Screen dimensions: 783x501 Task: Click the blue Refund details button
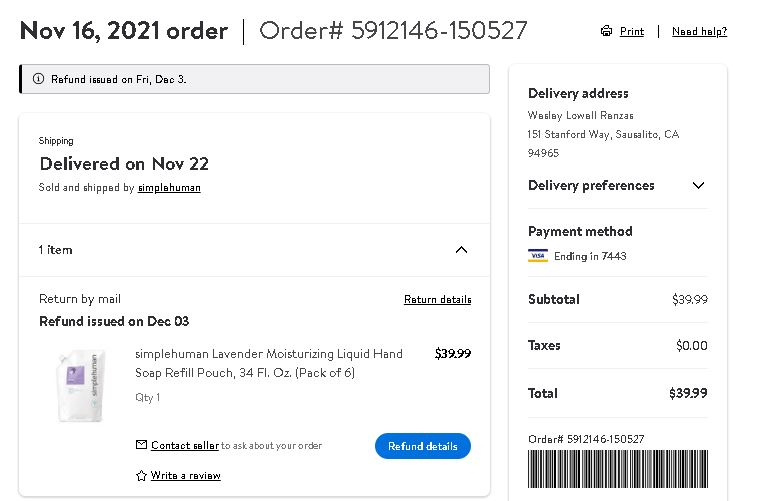coord(422,446)
